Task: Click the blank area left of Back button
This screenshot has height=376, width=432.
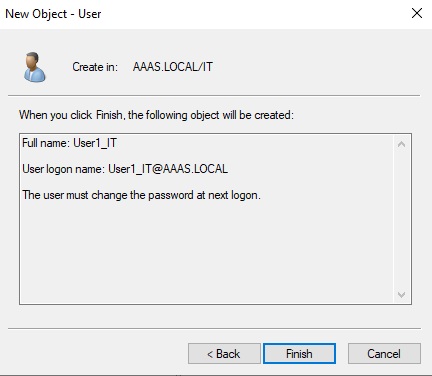Action: (97, 353)
